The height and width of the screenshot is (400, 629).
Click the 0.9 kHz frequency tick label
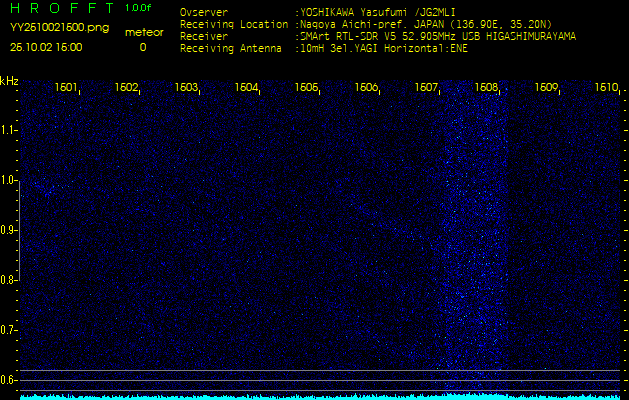(x=8, y=230)
